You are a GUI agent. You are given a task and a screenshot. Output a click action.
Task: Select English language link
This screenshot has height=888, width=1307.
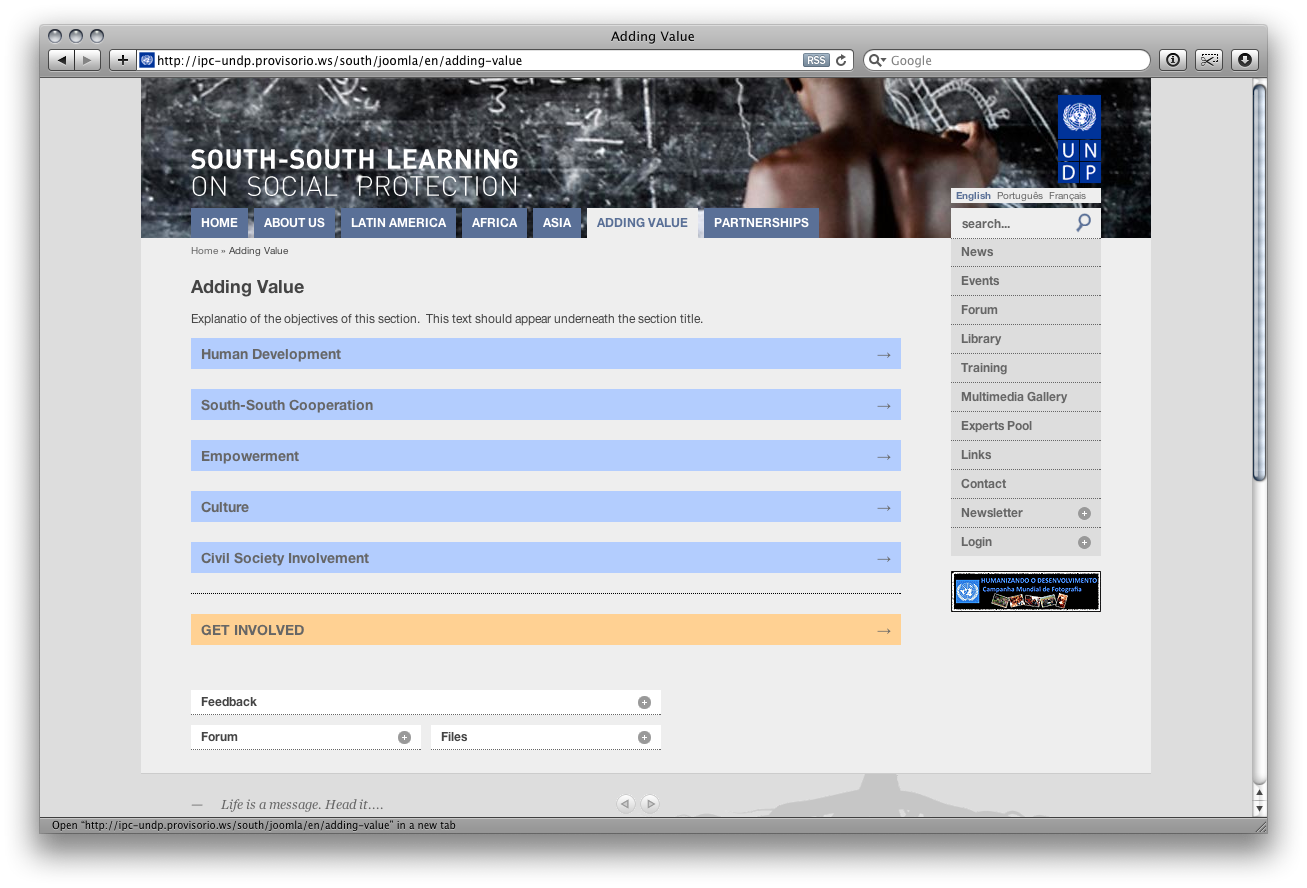pyautogui.click(x=973, y=196)
